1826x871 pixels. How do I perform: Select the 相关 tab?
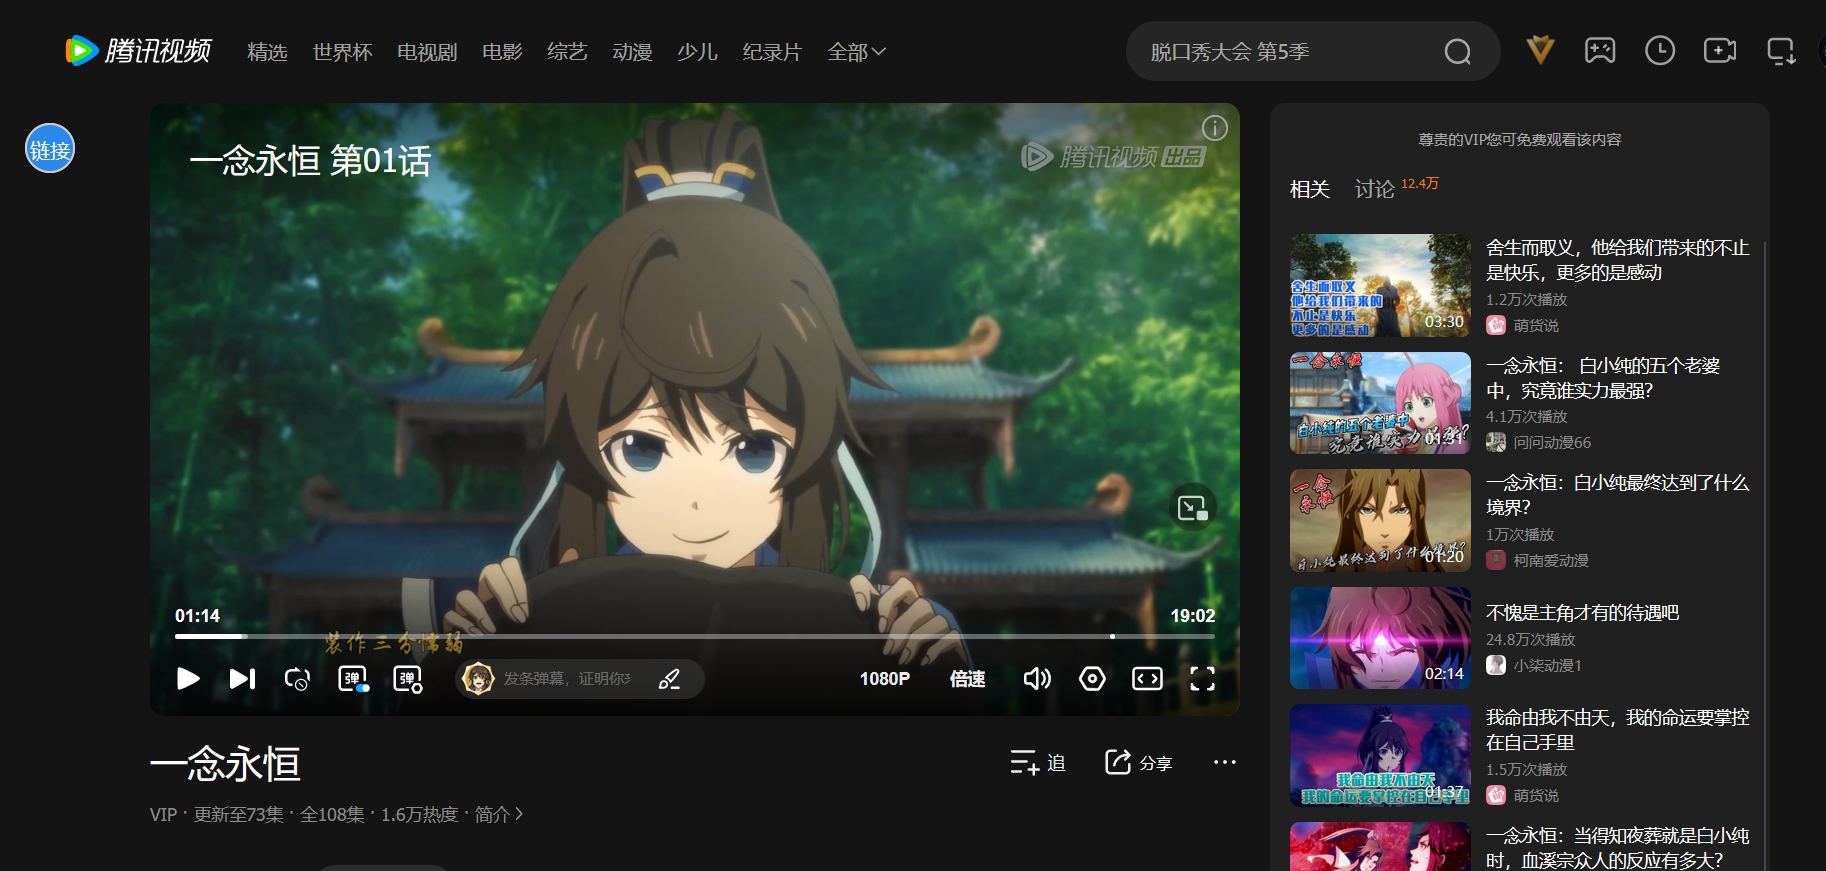1310,189
